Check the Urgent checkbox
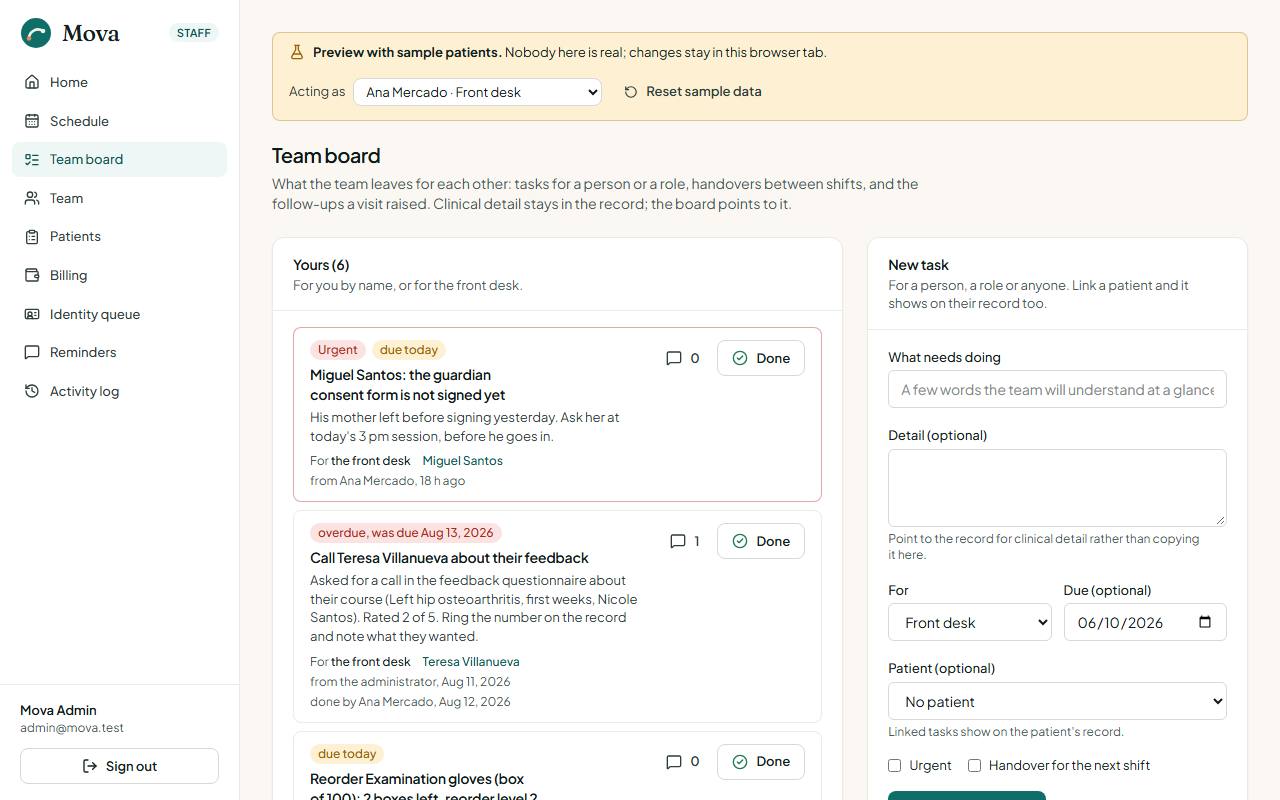1280x800 pixels. [895, 766]
